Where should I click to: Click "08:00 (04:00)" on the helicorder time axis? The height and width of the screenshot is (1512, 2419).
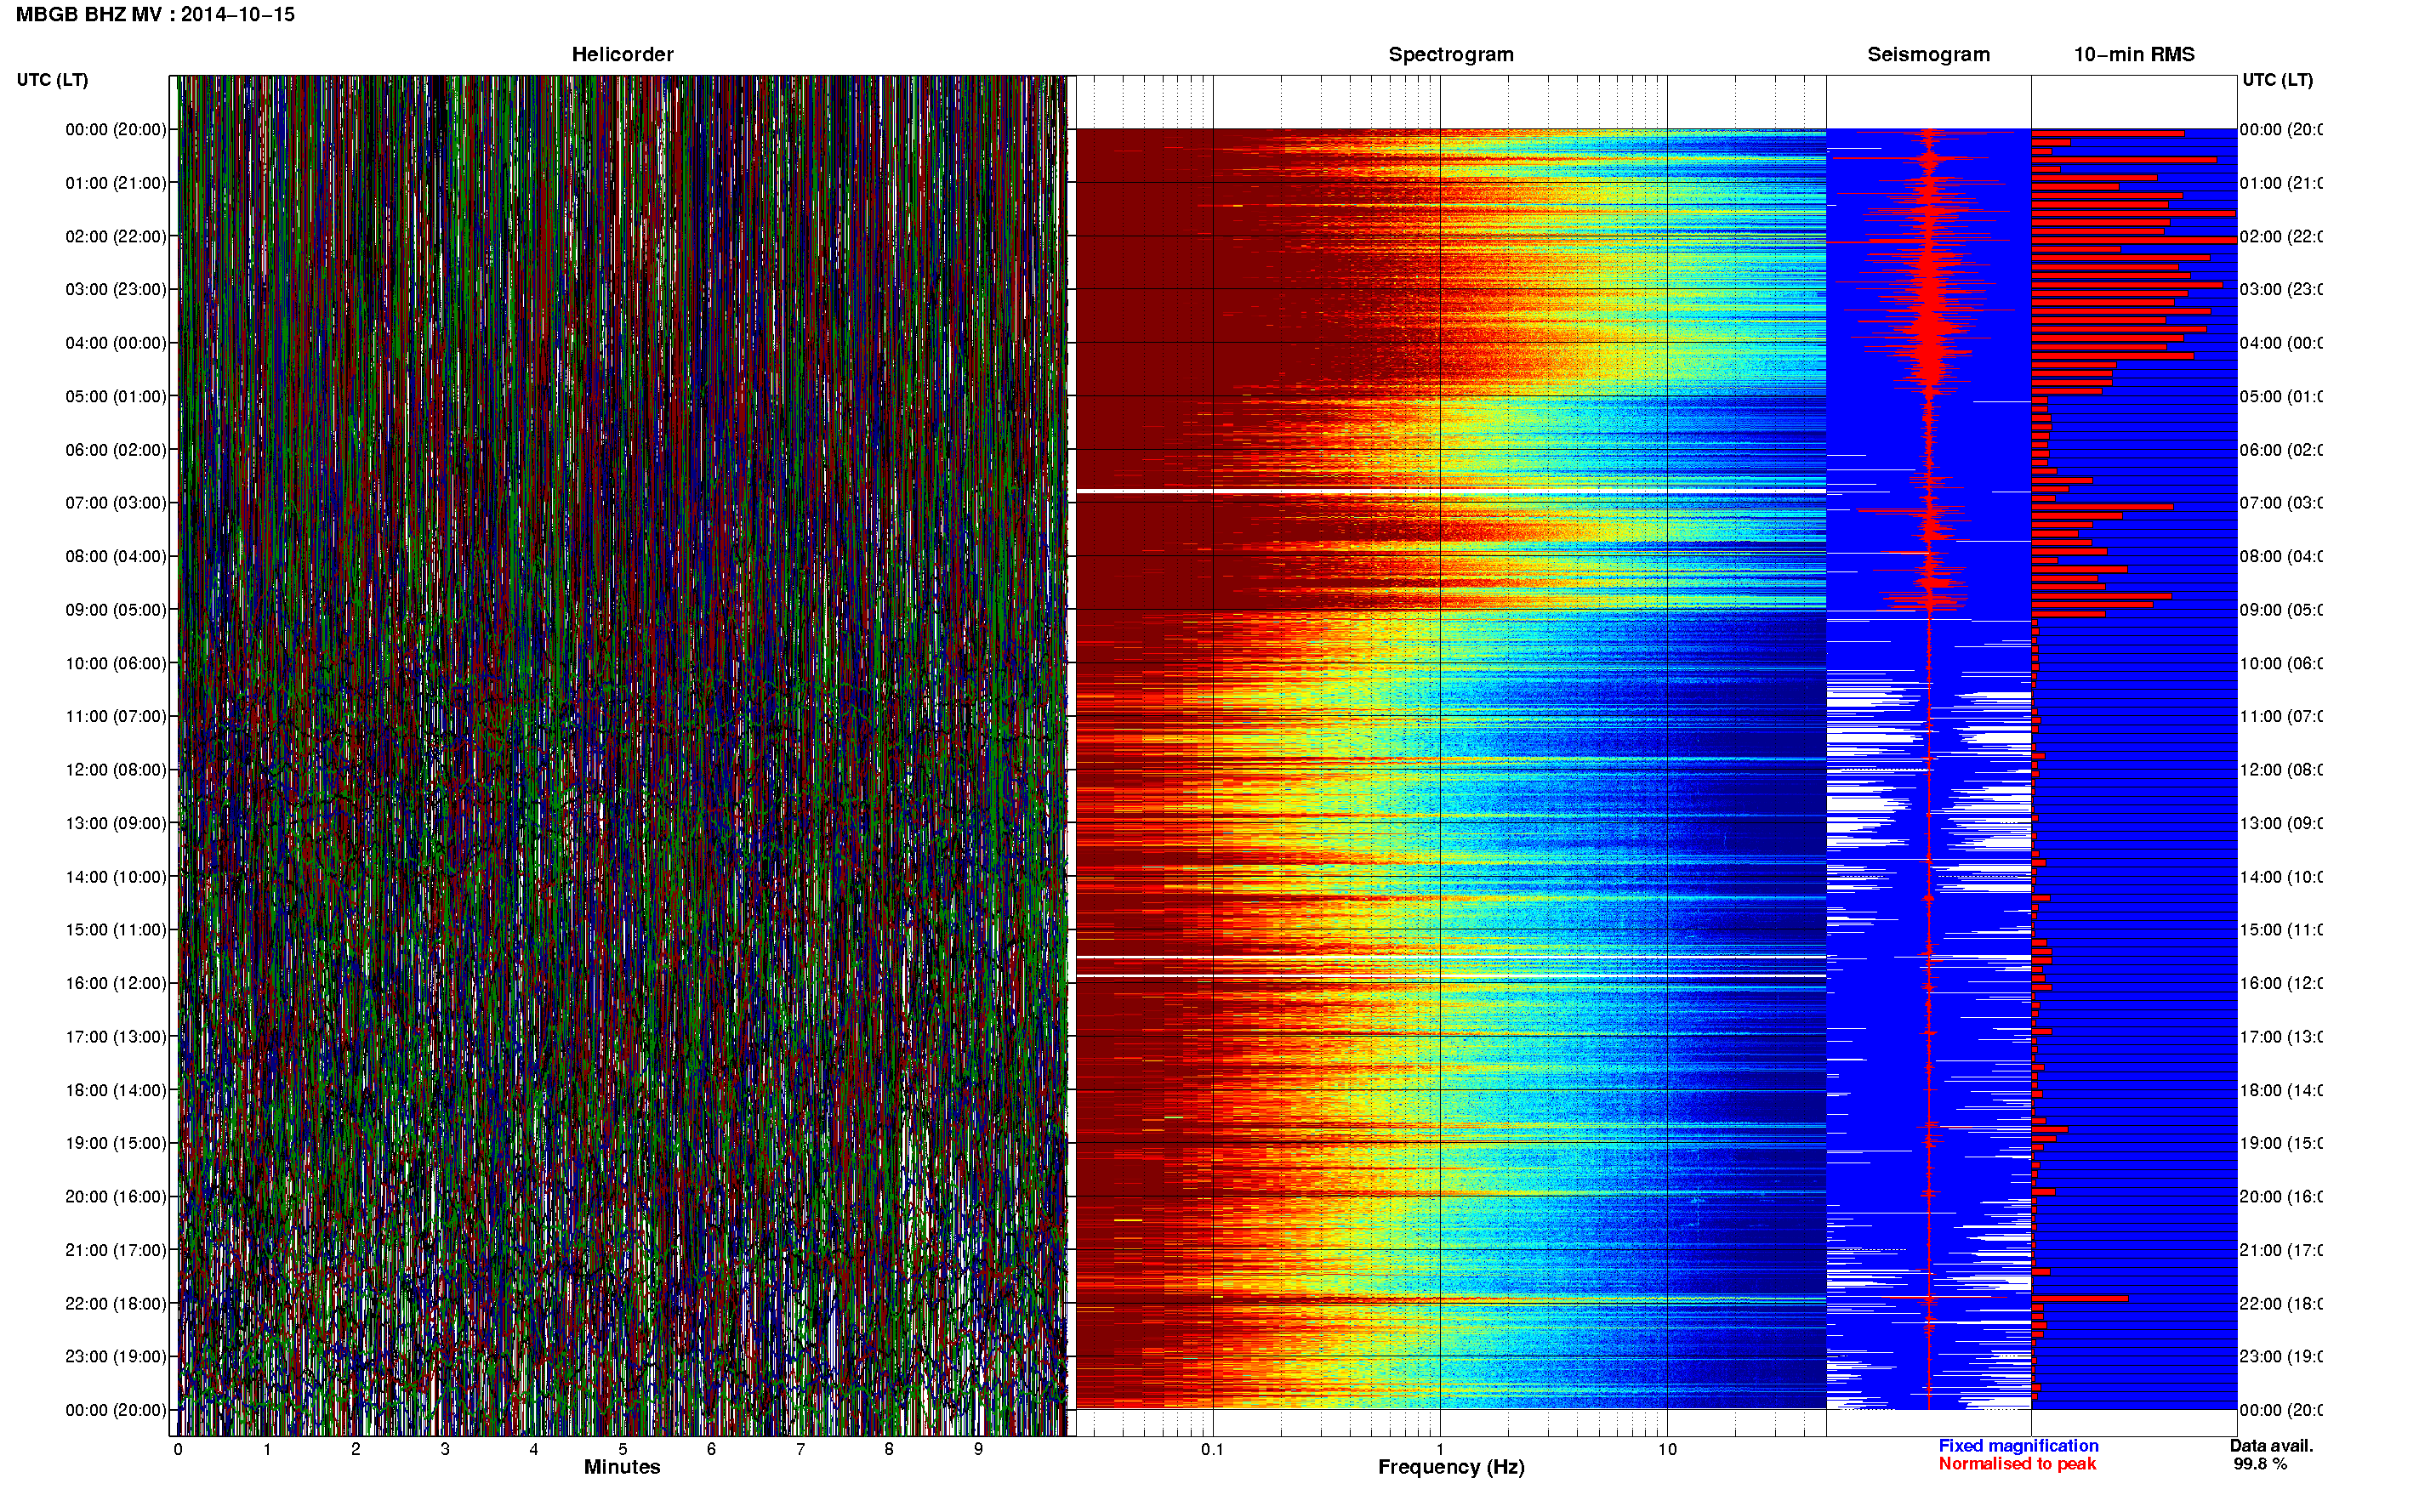click(x=116, y=557)
